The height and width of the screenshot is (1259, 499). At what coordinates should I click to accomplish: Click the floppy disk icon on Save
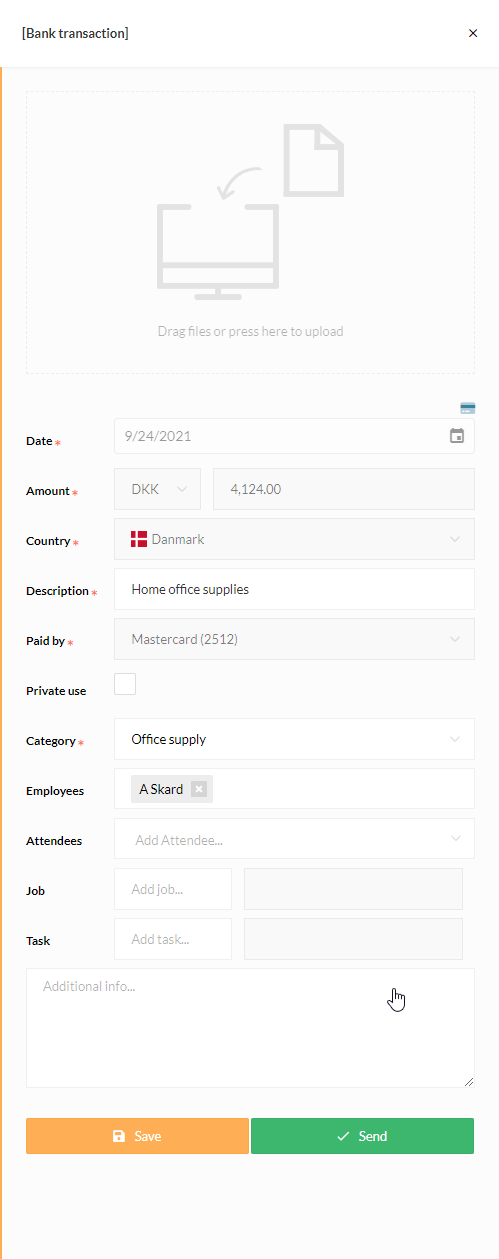tap(119, 1136)
